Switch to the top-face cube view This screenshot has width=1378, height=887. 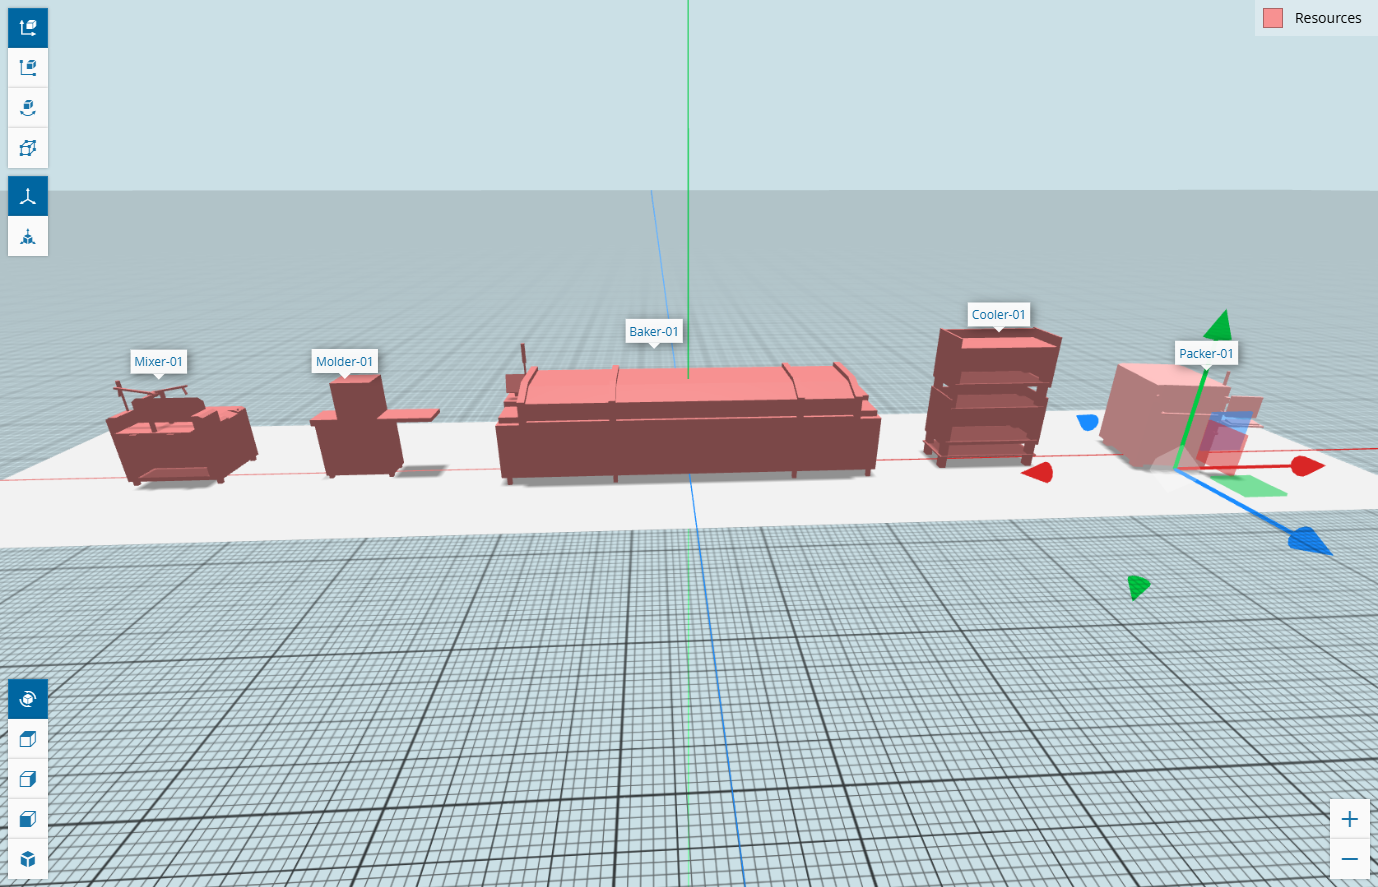[x=28, y=739]
